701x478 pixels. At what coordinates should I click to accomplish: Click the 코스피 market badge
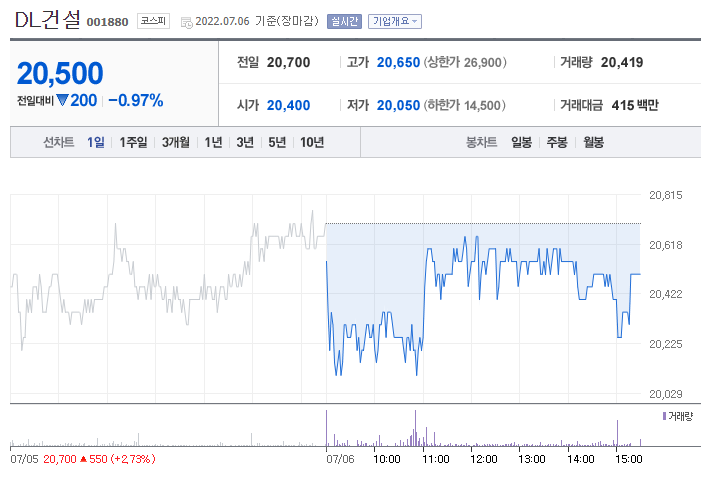point(153,21)
